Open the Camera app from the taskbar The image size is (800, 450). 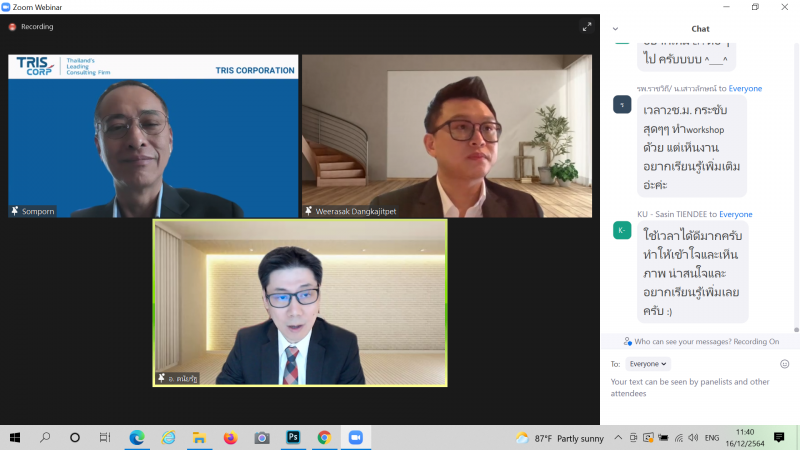tap(262, 438)
